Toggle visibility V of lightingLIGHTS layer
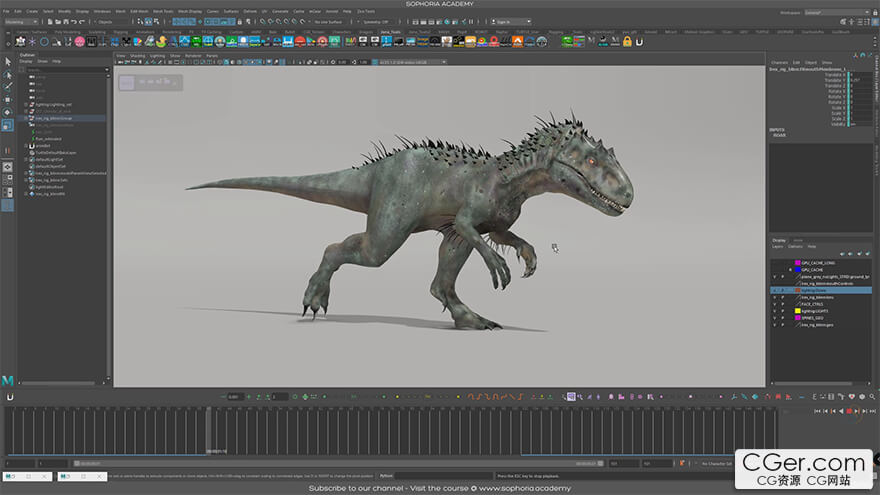Screen dimensions: 880x495 (774, 311)
